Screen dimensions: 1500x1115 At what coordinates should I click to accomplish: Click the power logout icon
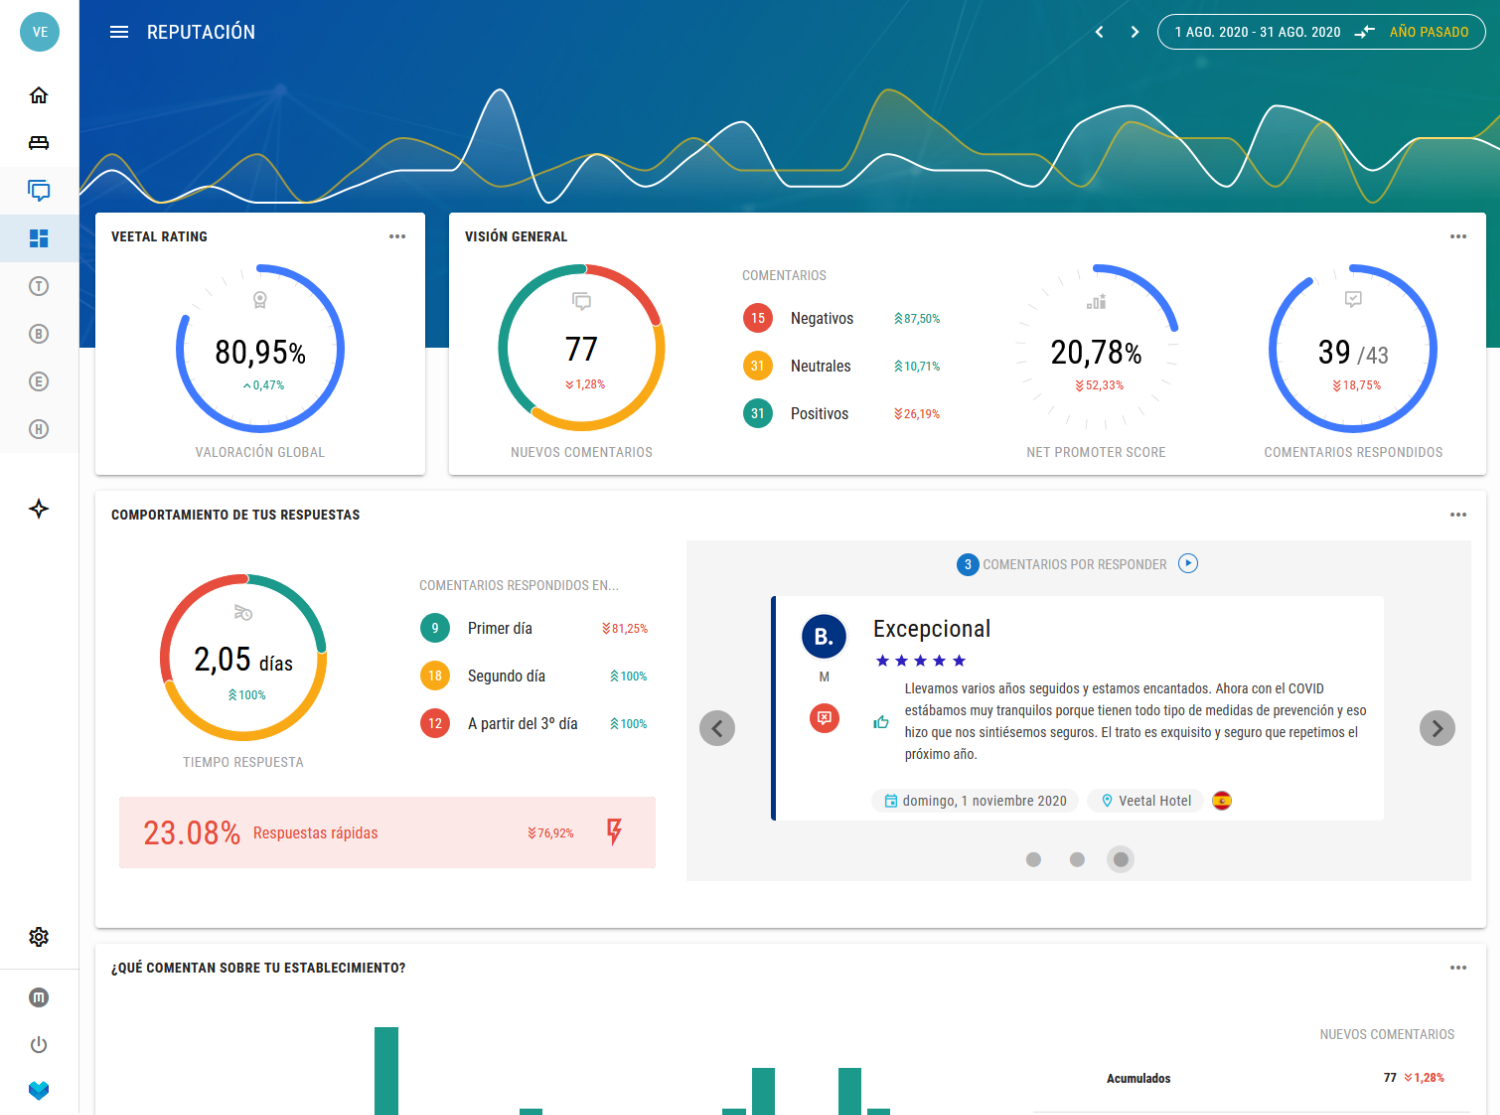tap(39, 1045)
